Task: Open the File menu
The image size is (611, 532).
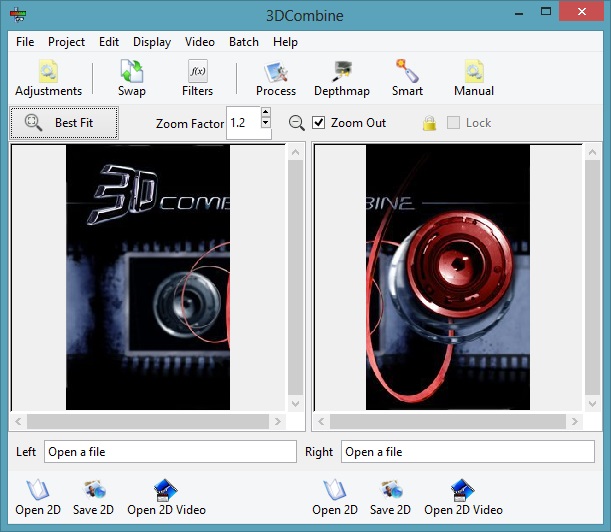Action: coord(25,42)
